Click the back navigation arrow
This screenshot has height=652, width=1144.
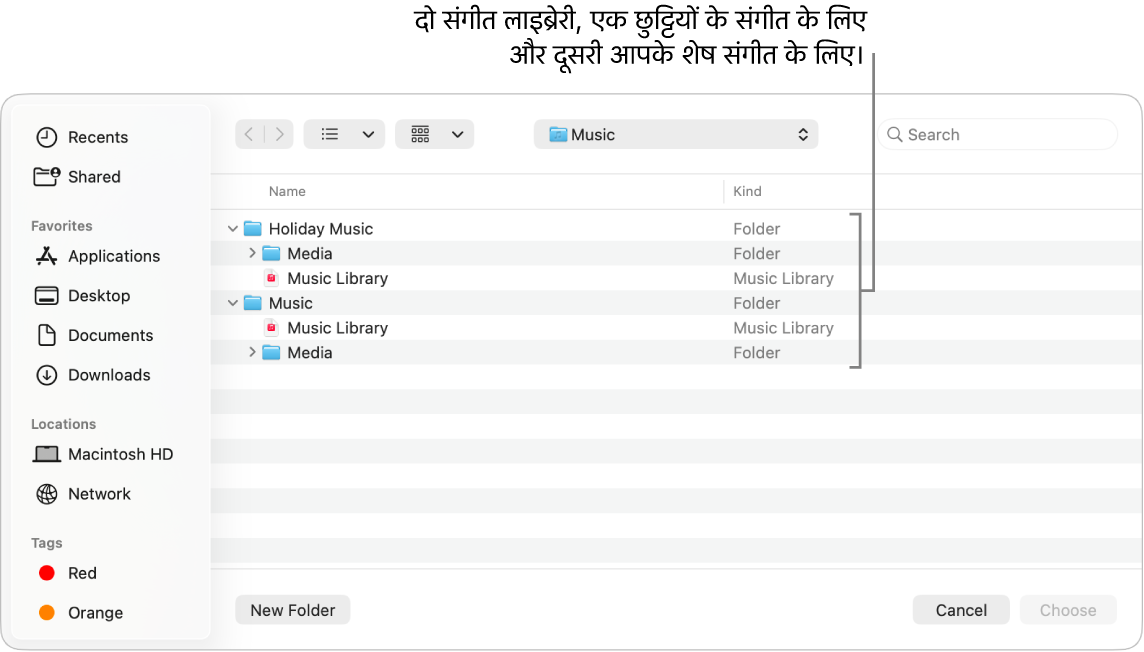249,134
